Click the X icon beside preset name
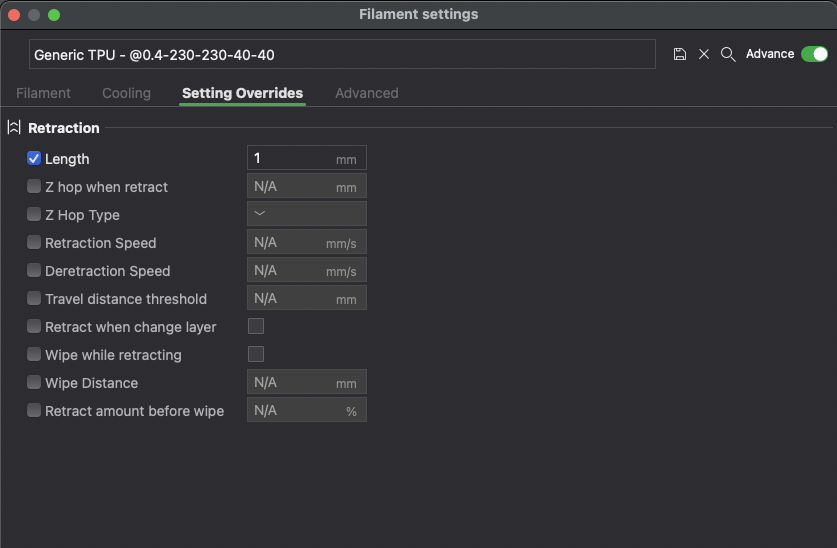This screenshot has height=548, width=837. tap(704, 54)
